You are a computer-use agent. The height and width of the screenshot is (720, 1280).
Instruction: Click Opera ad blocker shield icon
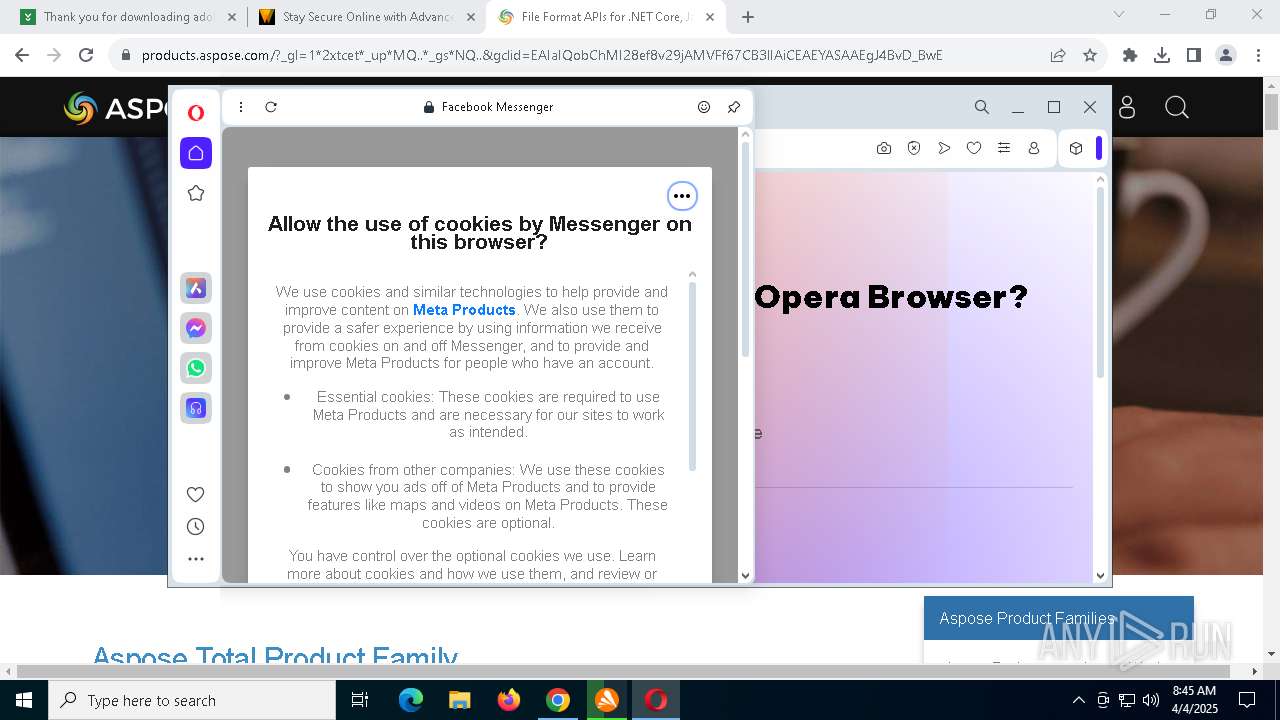914,148
